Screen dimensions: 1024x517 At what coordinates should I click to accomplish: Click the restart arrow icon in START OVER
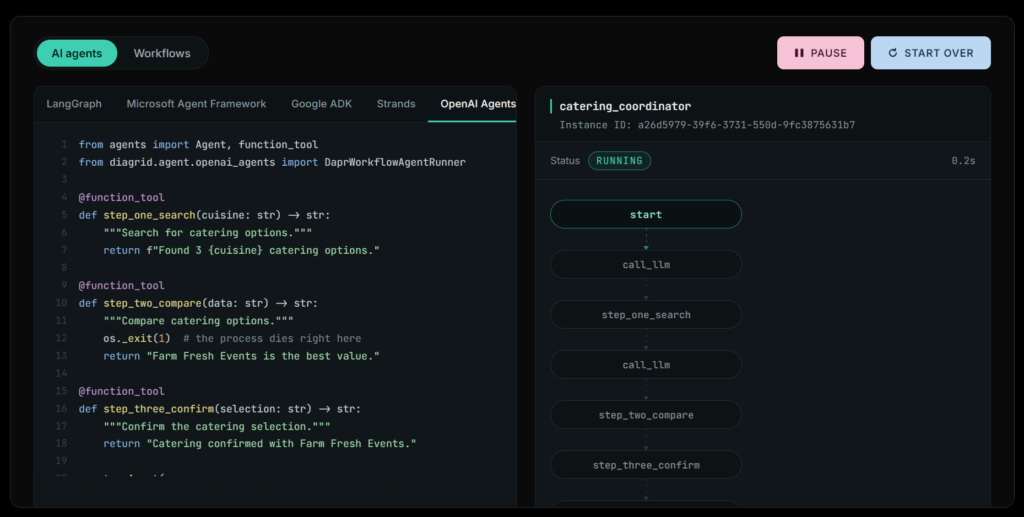(893, 53)
